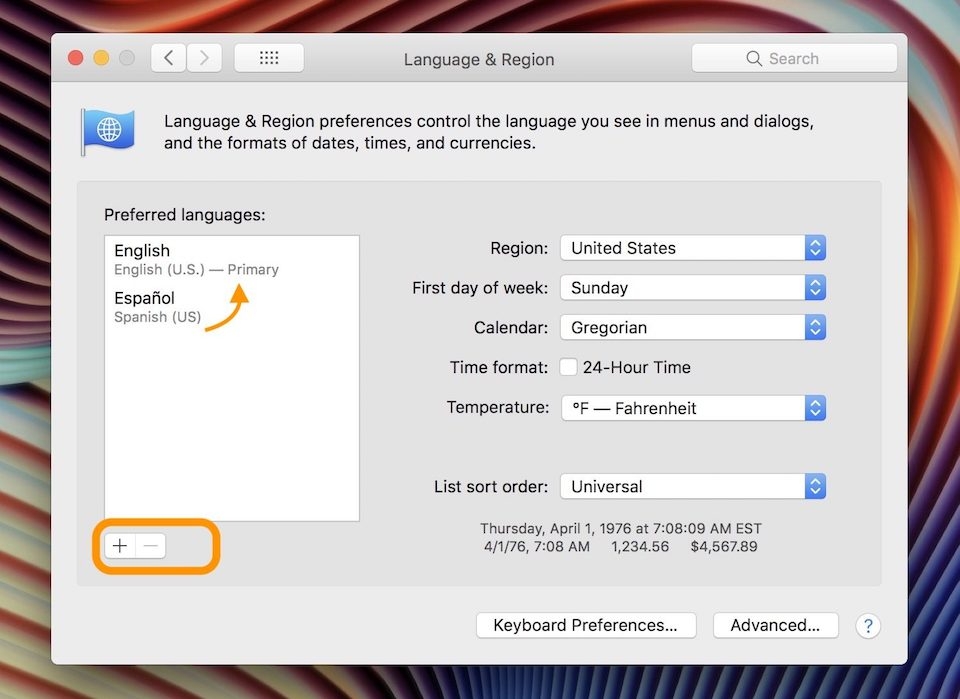960x699 pixels.
Task: Open Keyboard Preferences
Action: coord(586,625)
